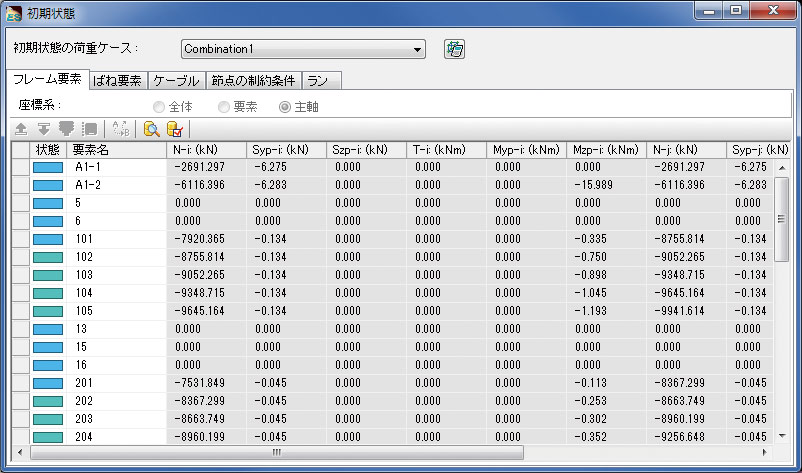Image resolution: width=802 pixels, height=473 pixels.
Task: Click the vertical scrollbar up arrow
Action: pyautogui.click(x=782, y=168)
